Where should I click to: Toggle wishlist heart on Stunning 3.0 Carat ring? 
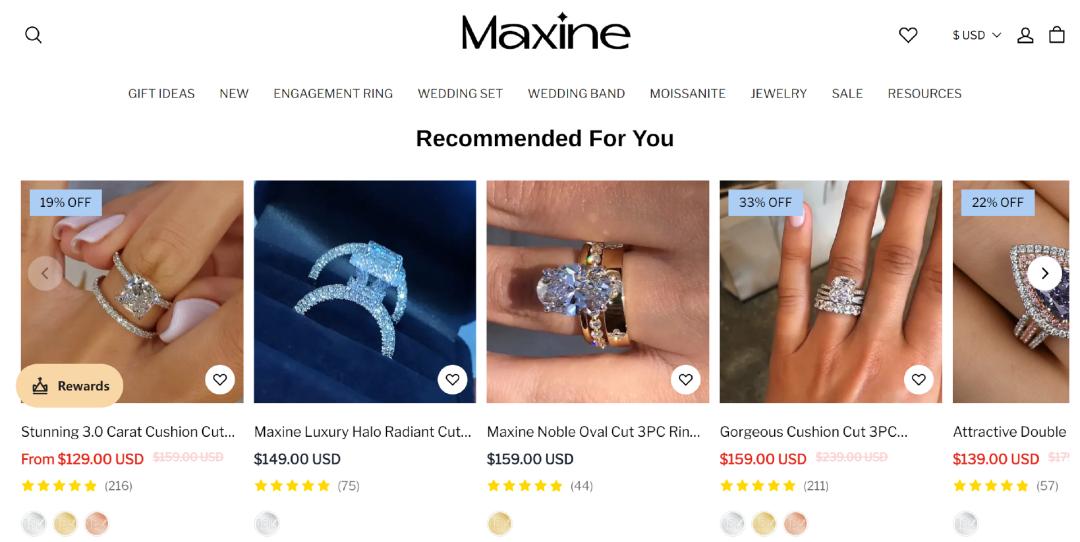coord(220,379)
